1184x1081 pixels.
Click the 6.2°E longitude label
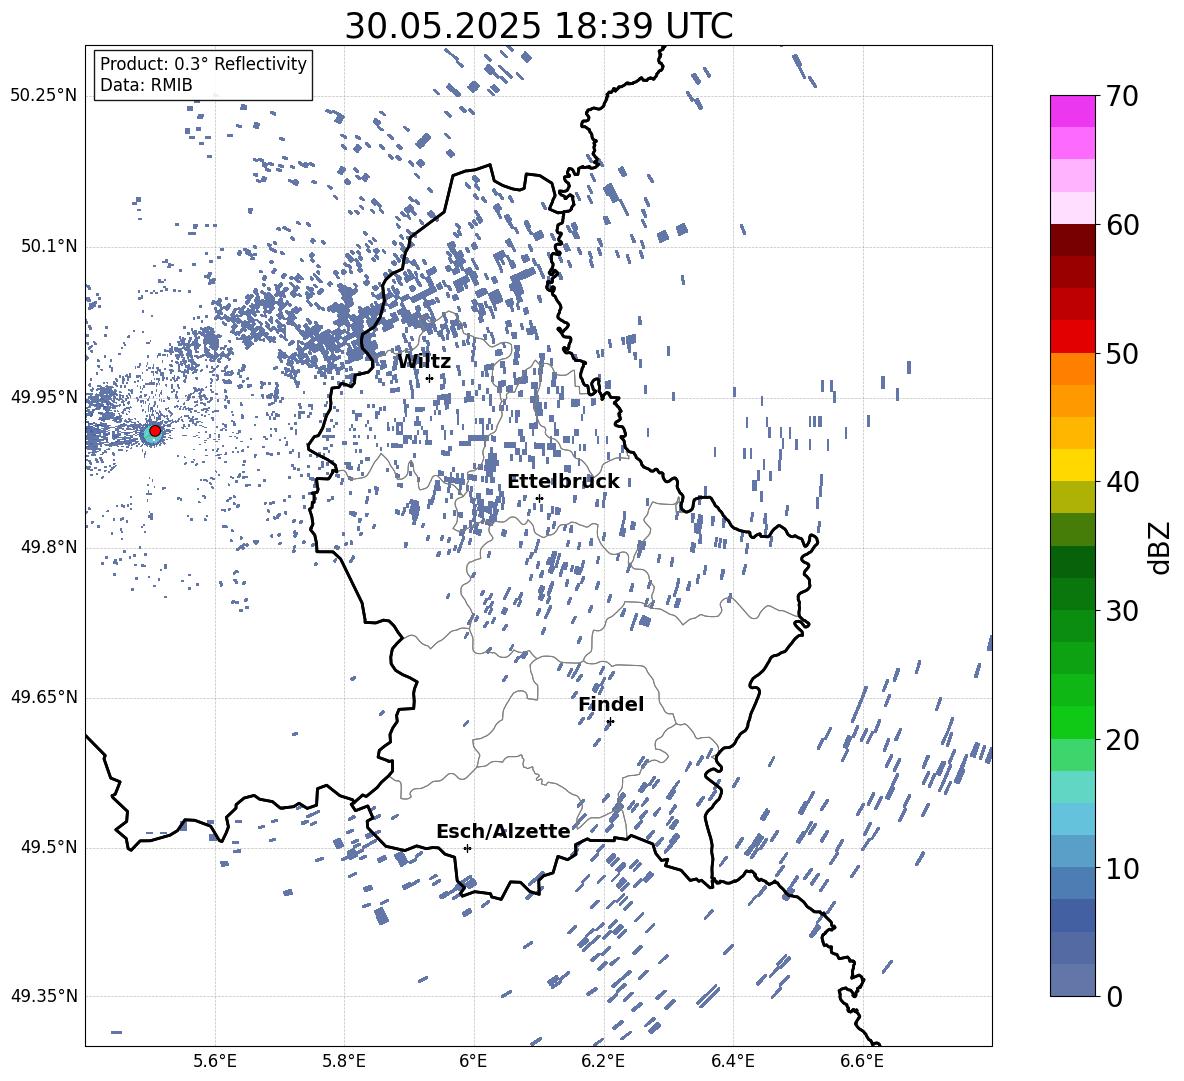[603, 1061]
